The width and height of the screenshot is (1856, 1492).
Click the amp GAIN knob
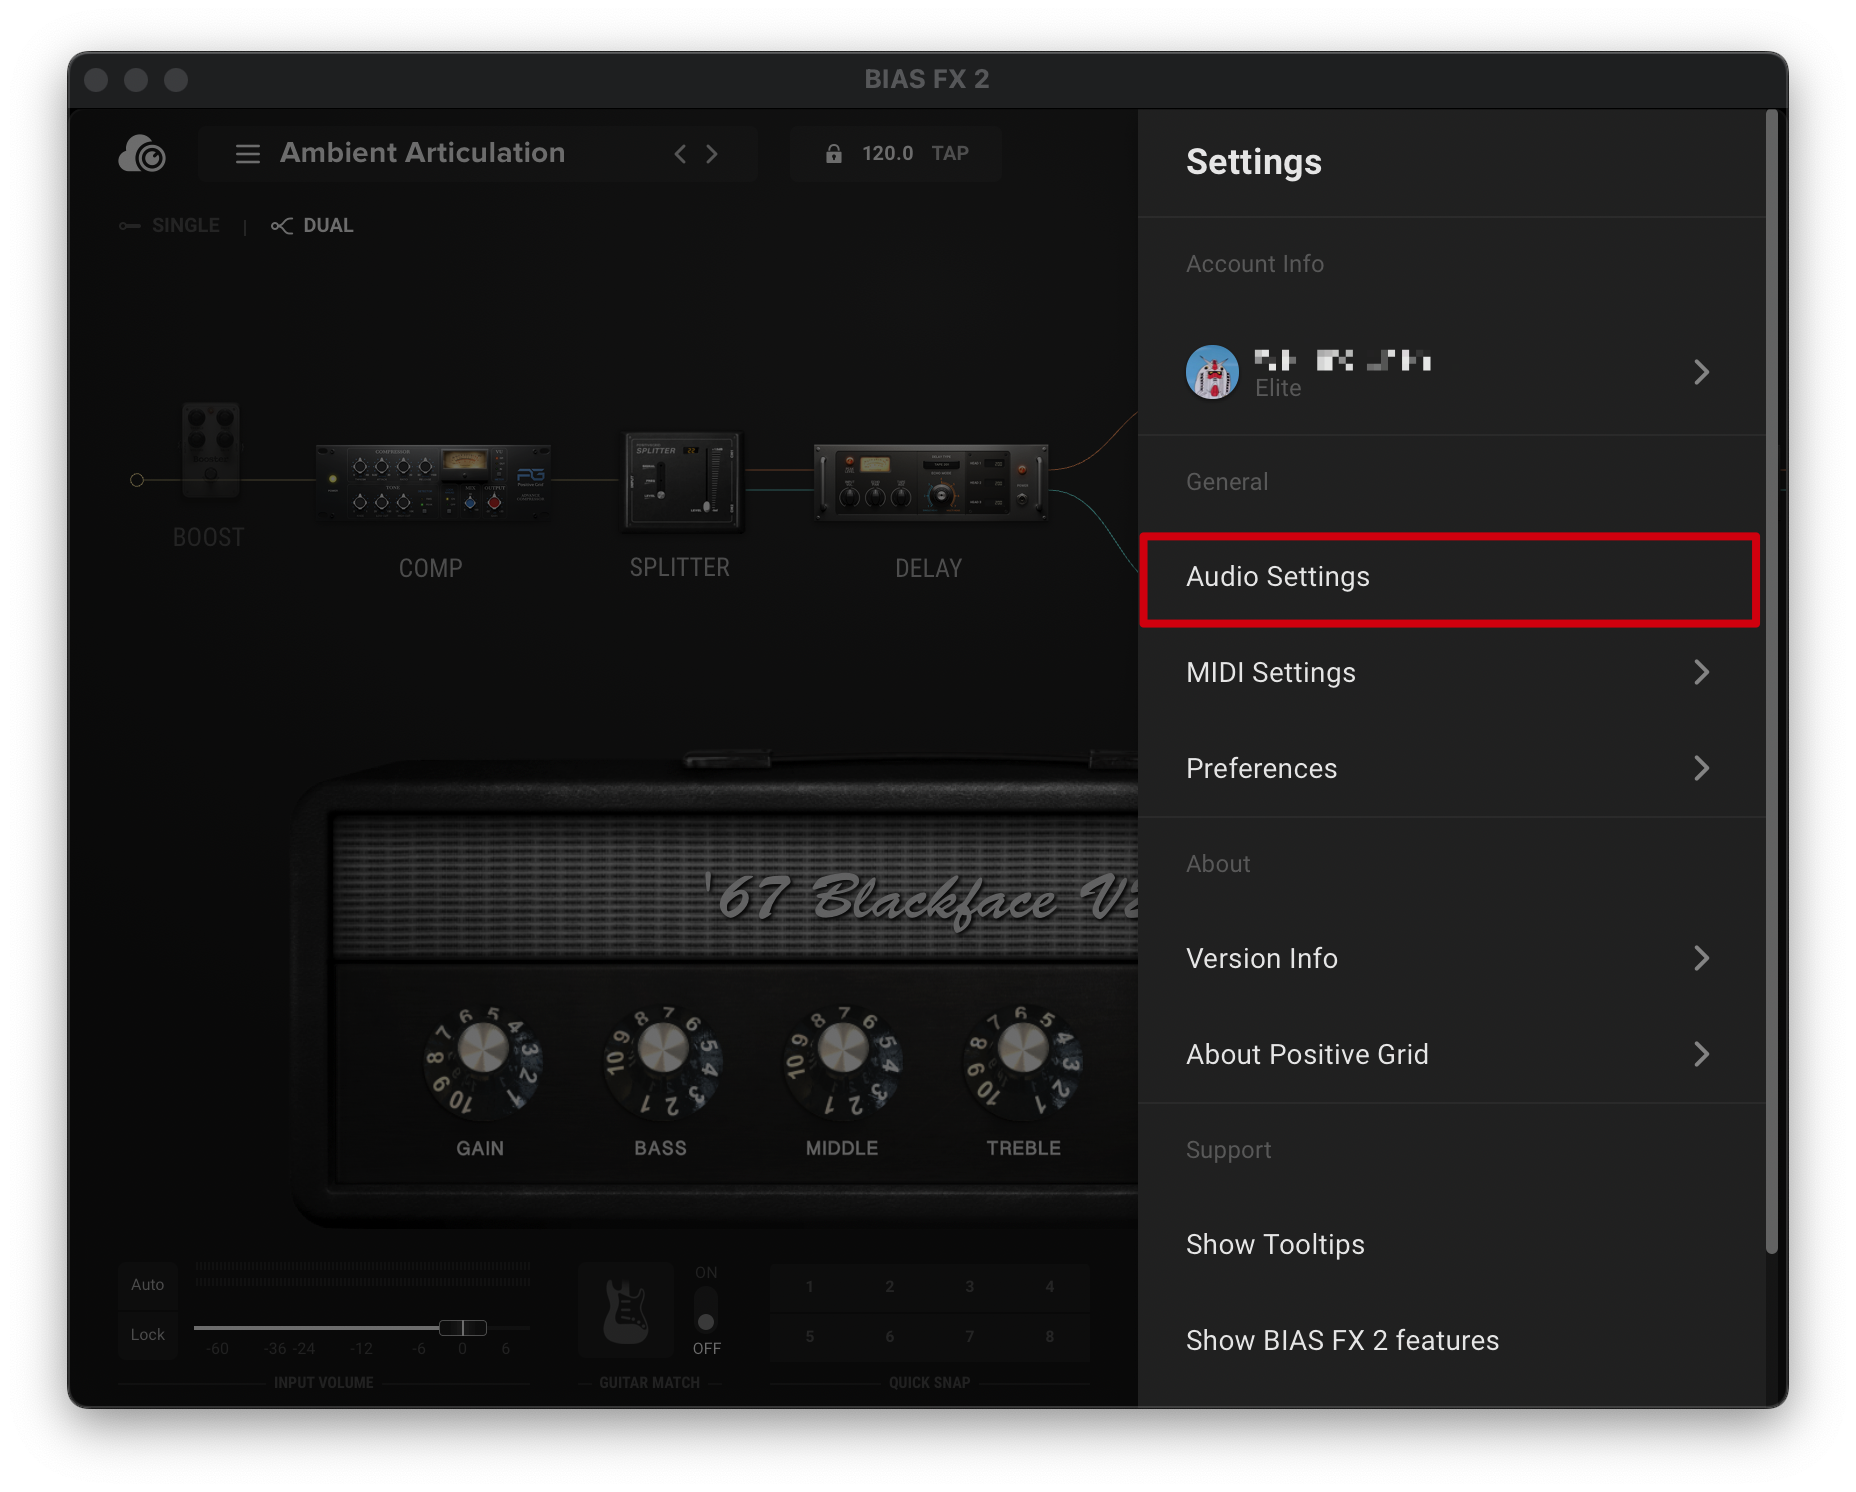[483, 1050]
